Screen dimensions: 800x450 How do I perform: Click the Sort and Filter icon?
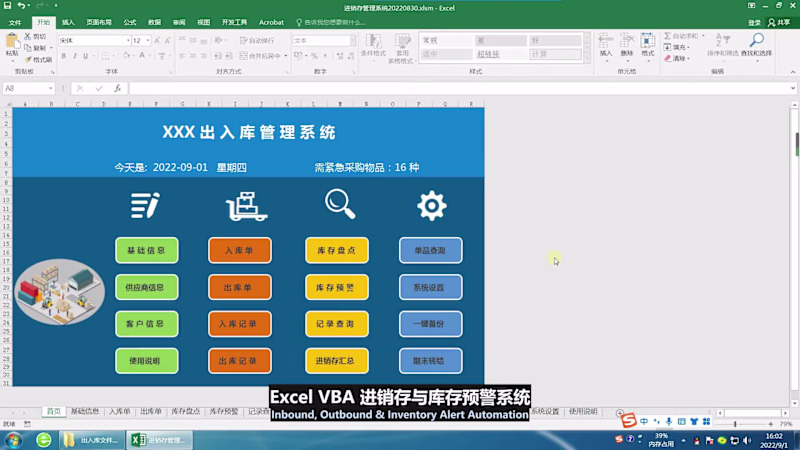722,41
